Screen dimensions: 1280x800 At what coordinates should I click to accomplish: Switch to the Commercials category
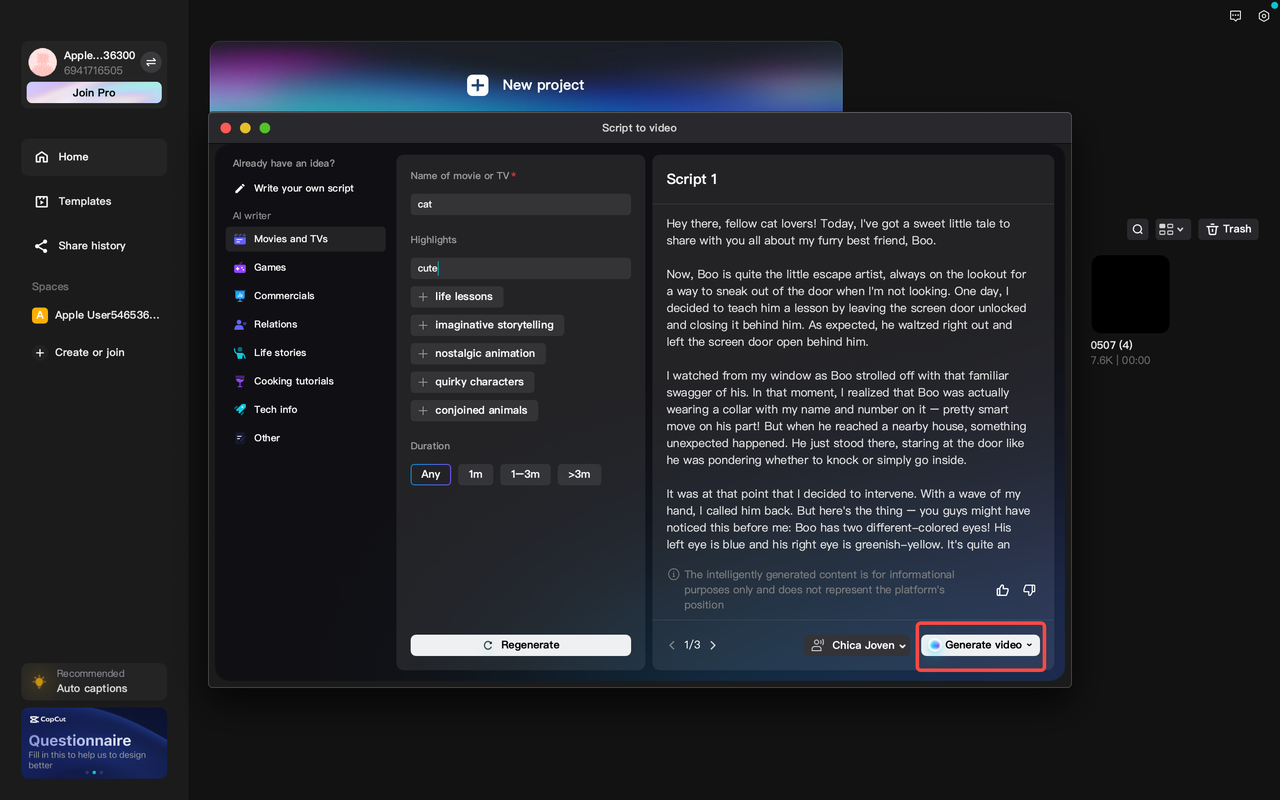point(305,296)
